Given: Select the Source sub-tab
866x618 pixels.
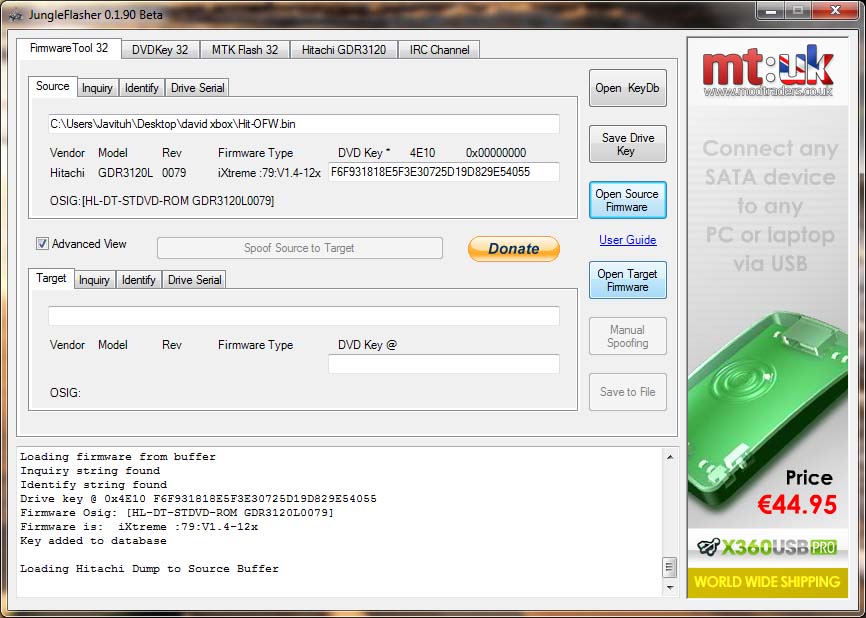Looking at the screenshot, I should pos(52,86).
